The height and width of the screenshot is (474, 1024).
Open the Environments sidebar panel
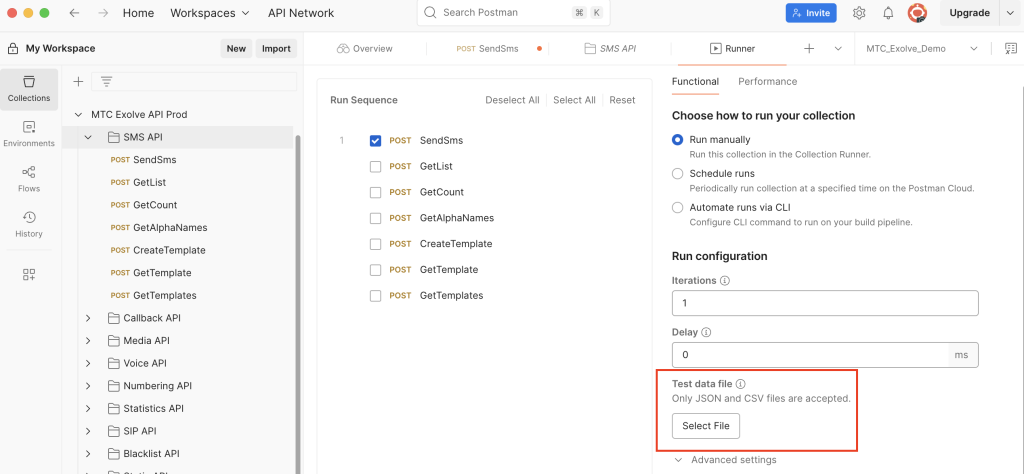[29, 134]
